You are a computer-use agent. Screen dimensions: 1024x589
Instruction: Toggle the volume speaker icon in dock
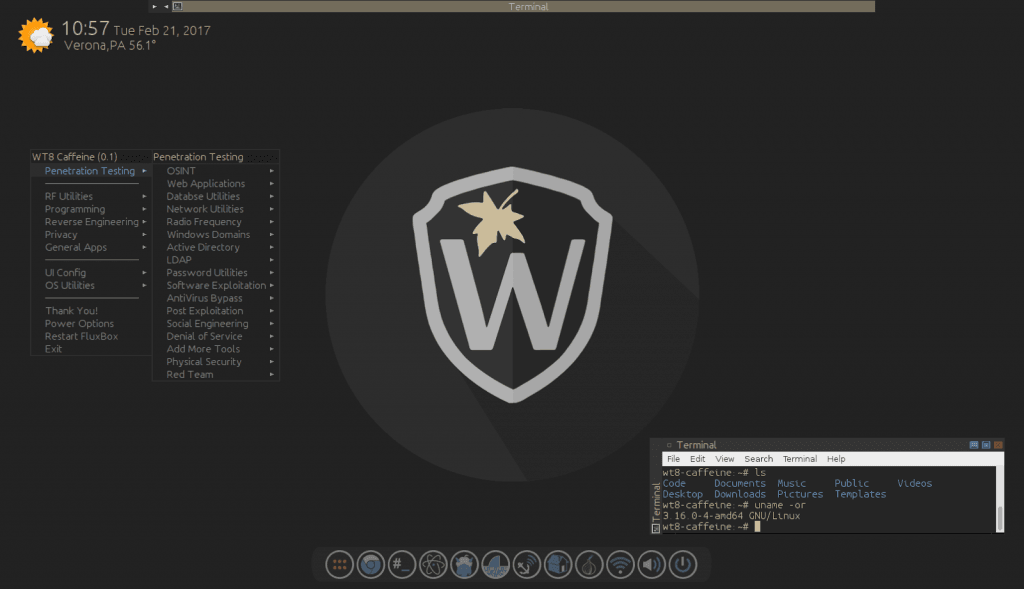click(652, 565)
